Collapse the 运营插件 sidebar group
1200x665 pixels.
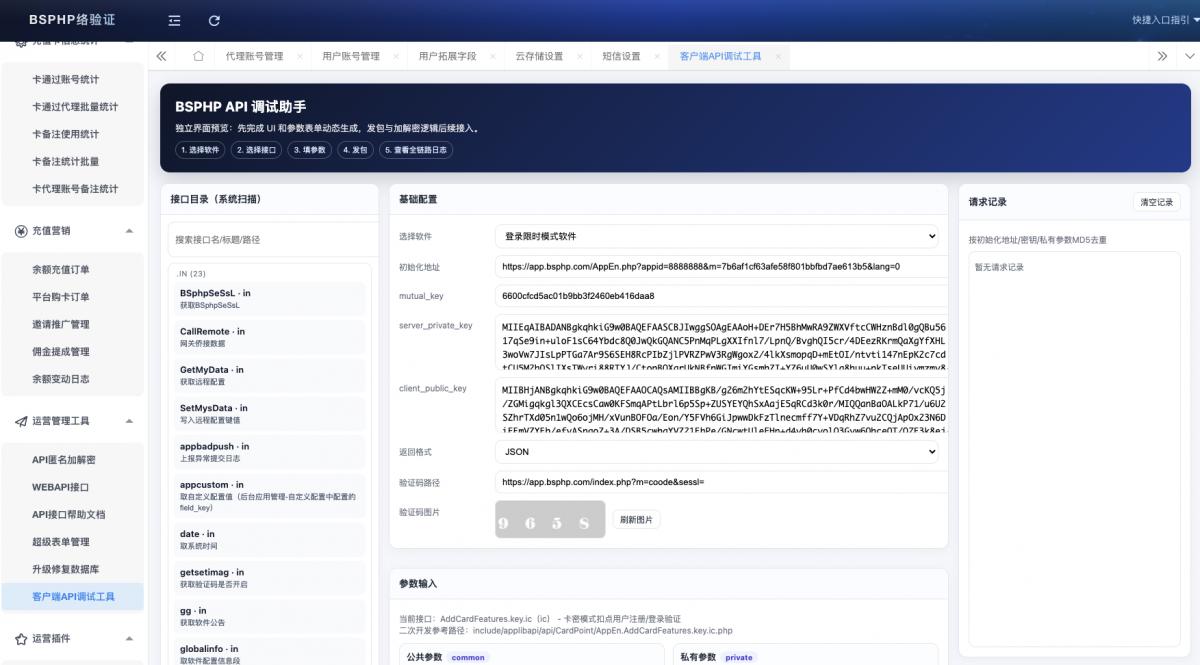click(x=129, y=638)
